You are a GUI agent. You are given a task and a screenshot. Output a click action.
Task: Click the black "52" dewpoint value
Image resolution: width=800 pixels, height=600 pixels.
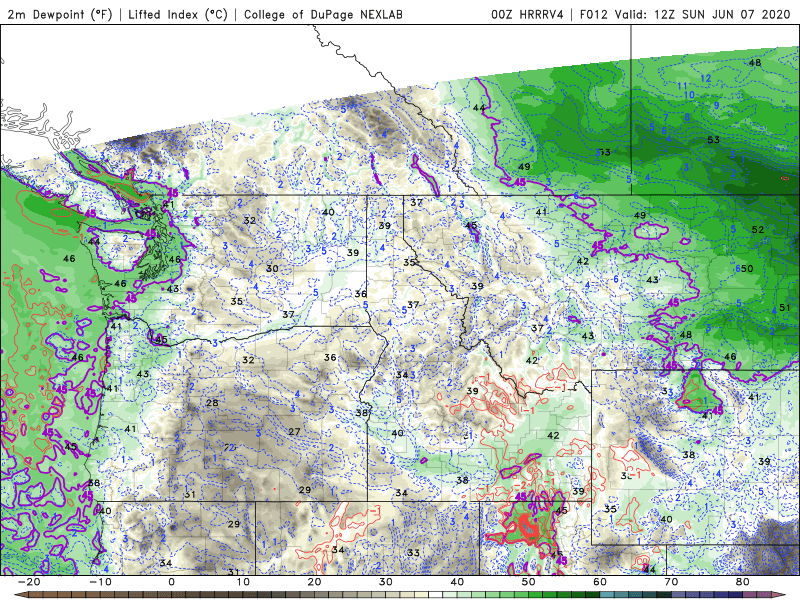pyautogui.click(x=758, y=230)
